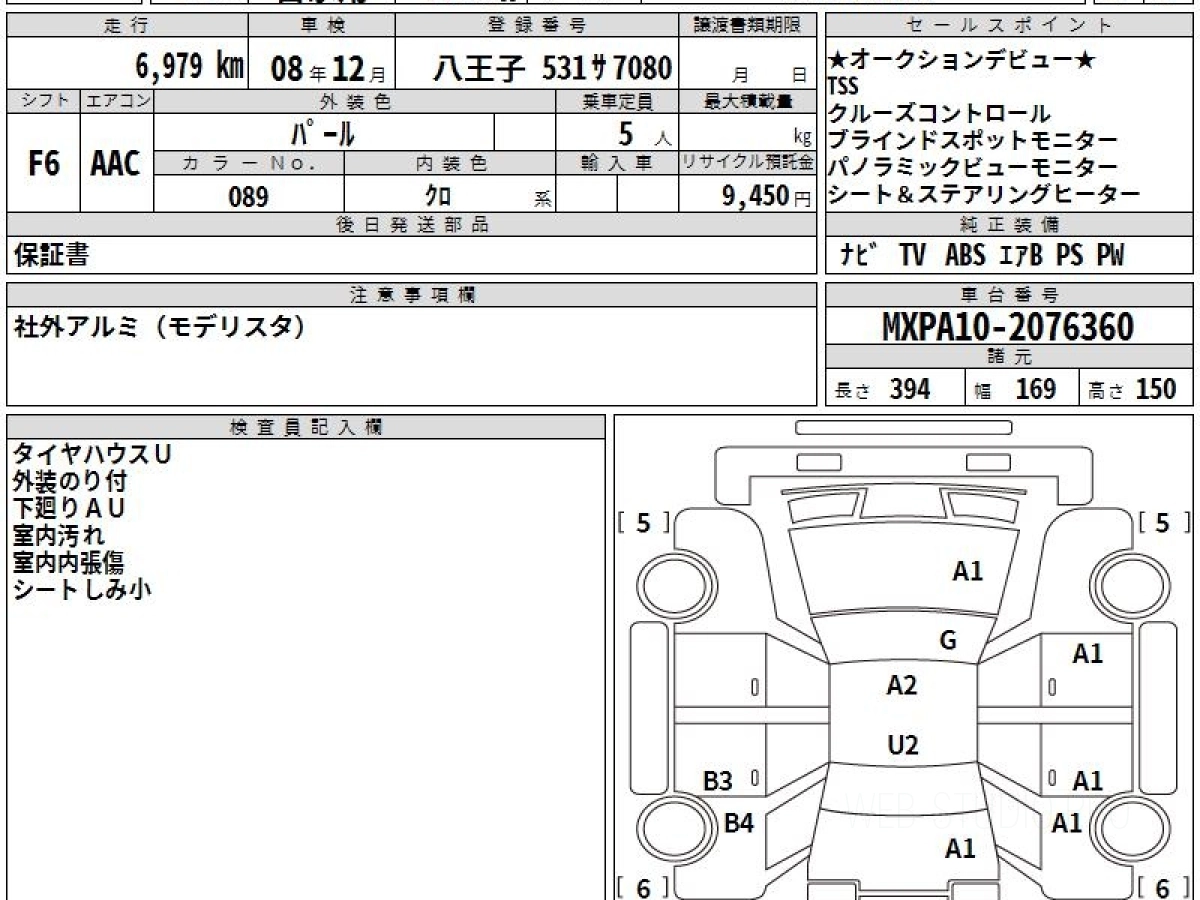Image resolution: width=1200 pixels, height=900 pixels.
Task: Click the 車台番号 header
Action: [1010, 295]
